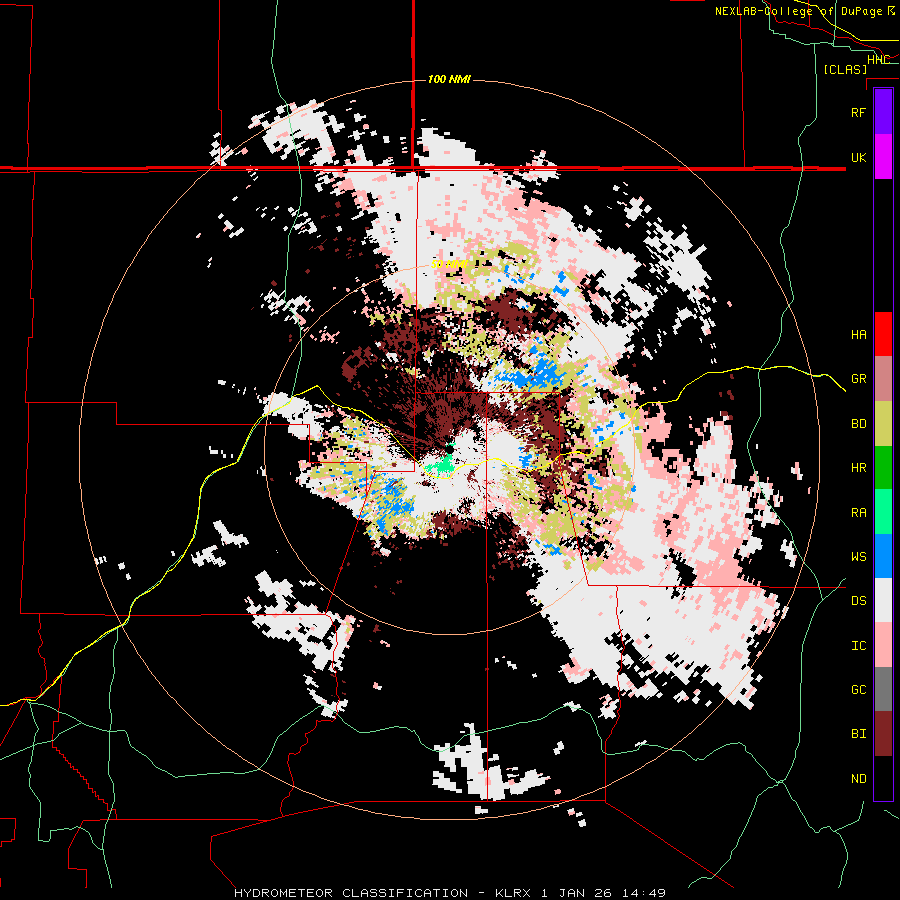Click the HA legend label

click(858, 334)
